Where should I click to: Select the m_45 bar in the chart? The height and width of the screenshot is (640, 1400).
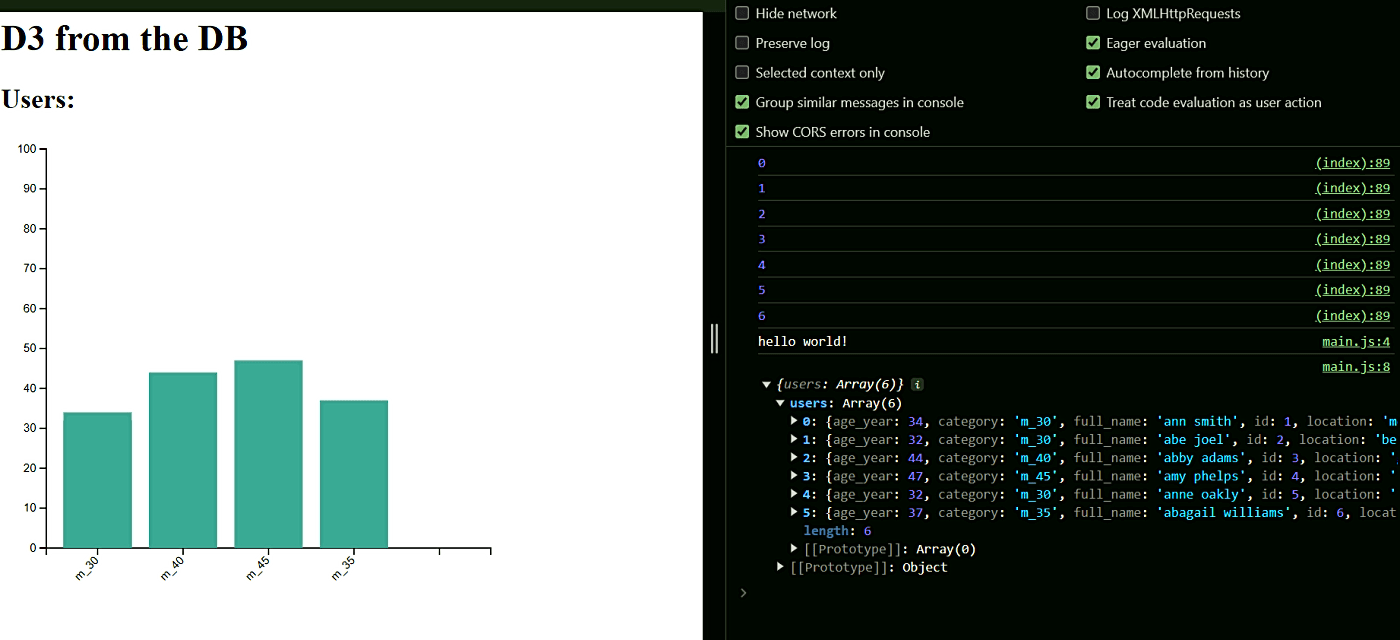[x=268, y=454]
